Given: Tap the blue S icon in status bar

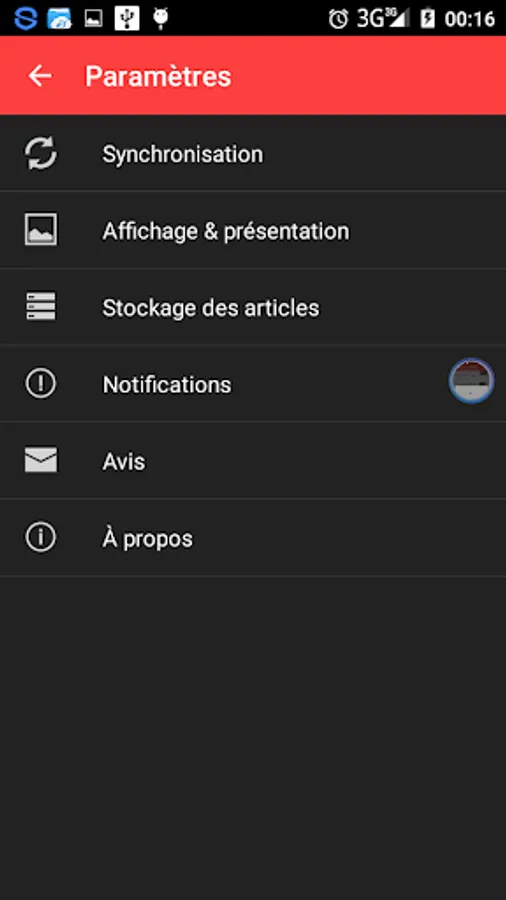Looking at the screenshot, I should point(26,18).
